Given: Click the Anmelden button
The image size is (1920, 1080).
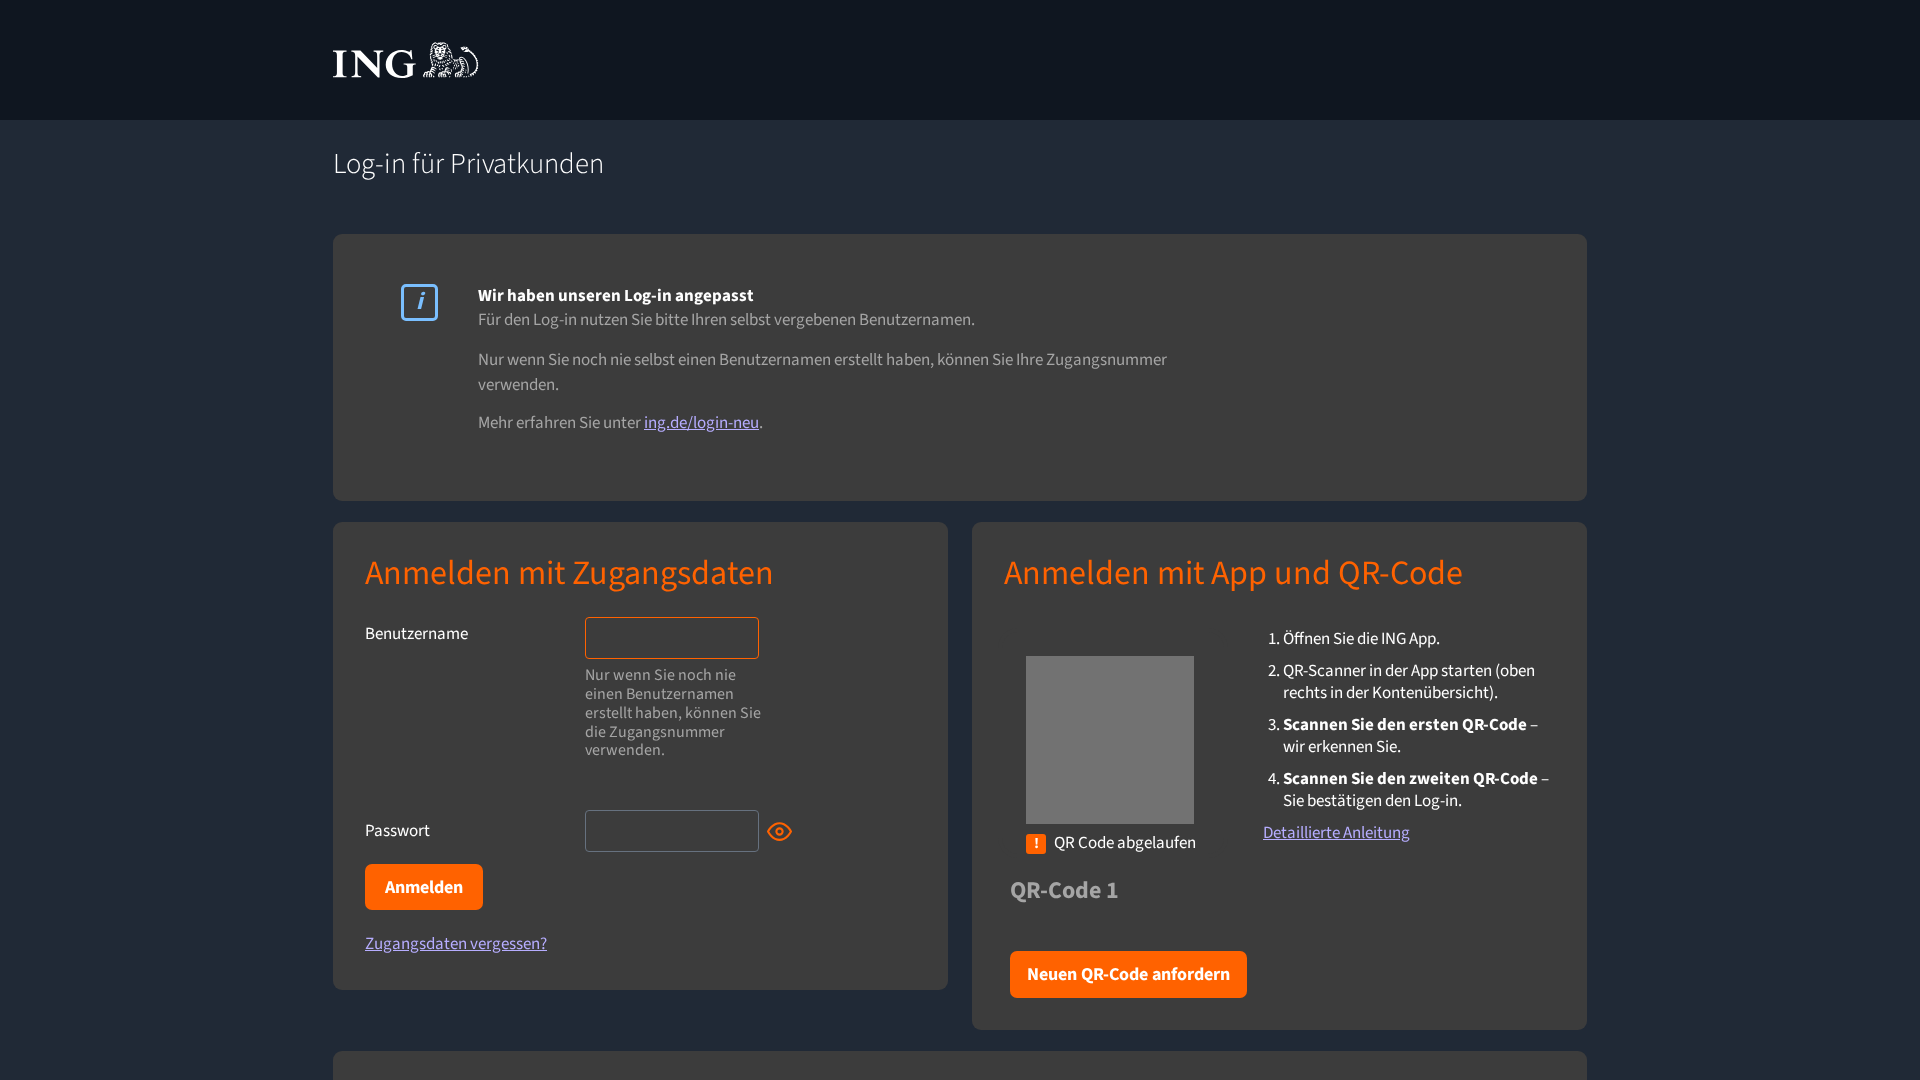Looking at the screenshot, I should pyautogui.click(x=424, y=887).
